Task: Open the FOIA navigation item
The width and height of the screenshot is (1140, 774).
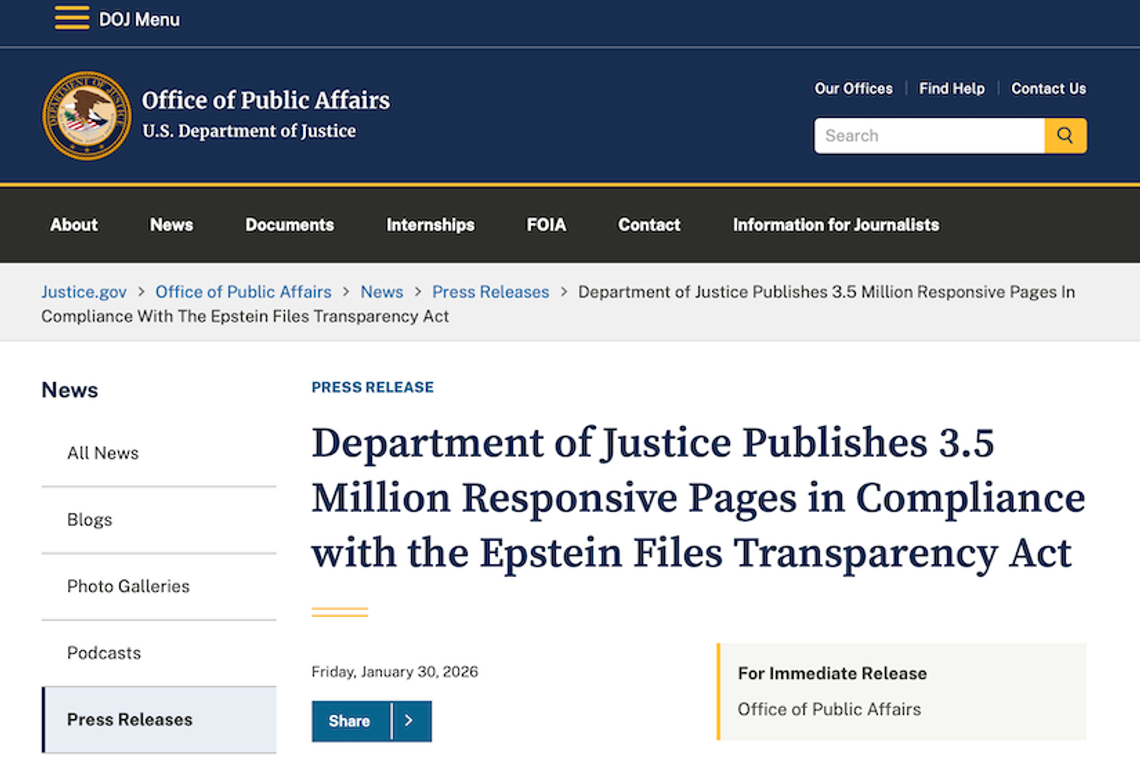Action: (546, 225)
